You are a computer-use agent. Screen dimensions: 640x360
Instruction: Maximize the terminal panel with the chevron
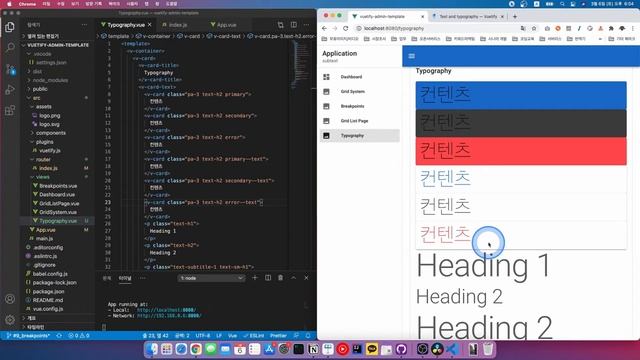coord(293,278)
